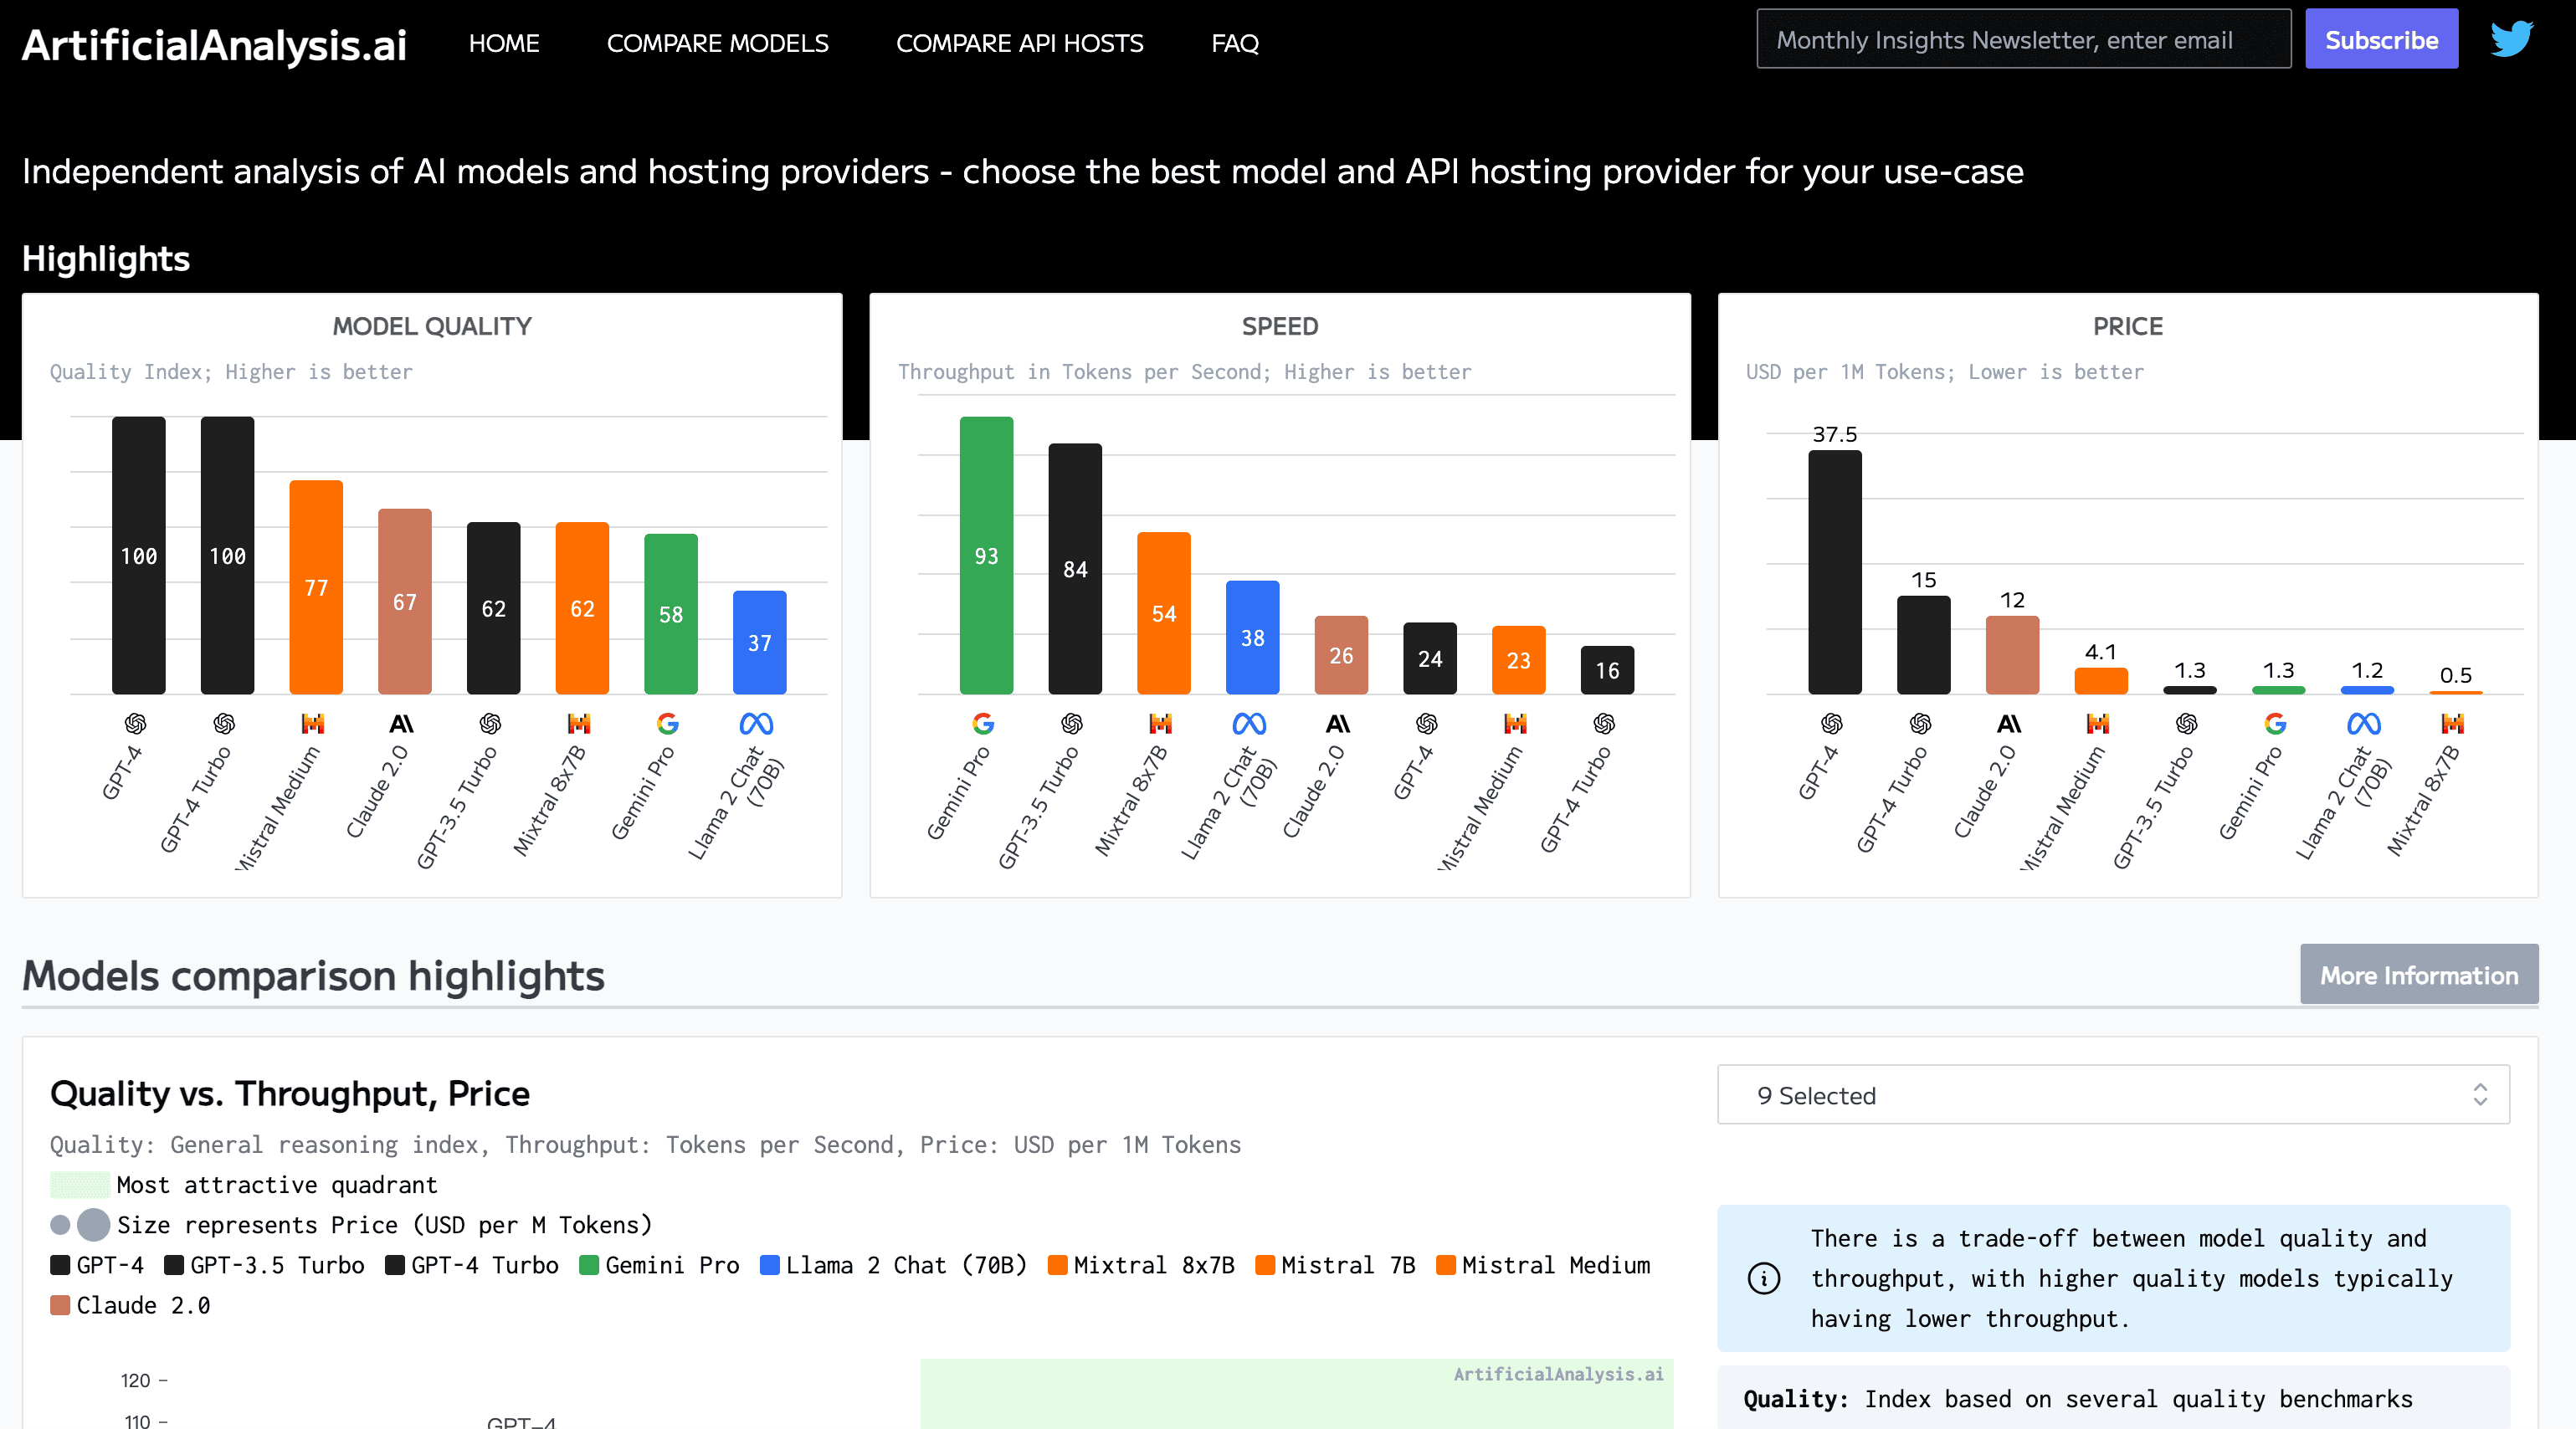The height and width of the screenshot is (1429, 2576).
Task: Click OpenAI logo above GPT-4 in Model Quality chart
Action: pos(136,723)
